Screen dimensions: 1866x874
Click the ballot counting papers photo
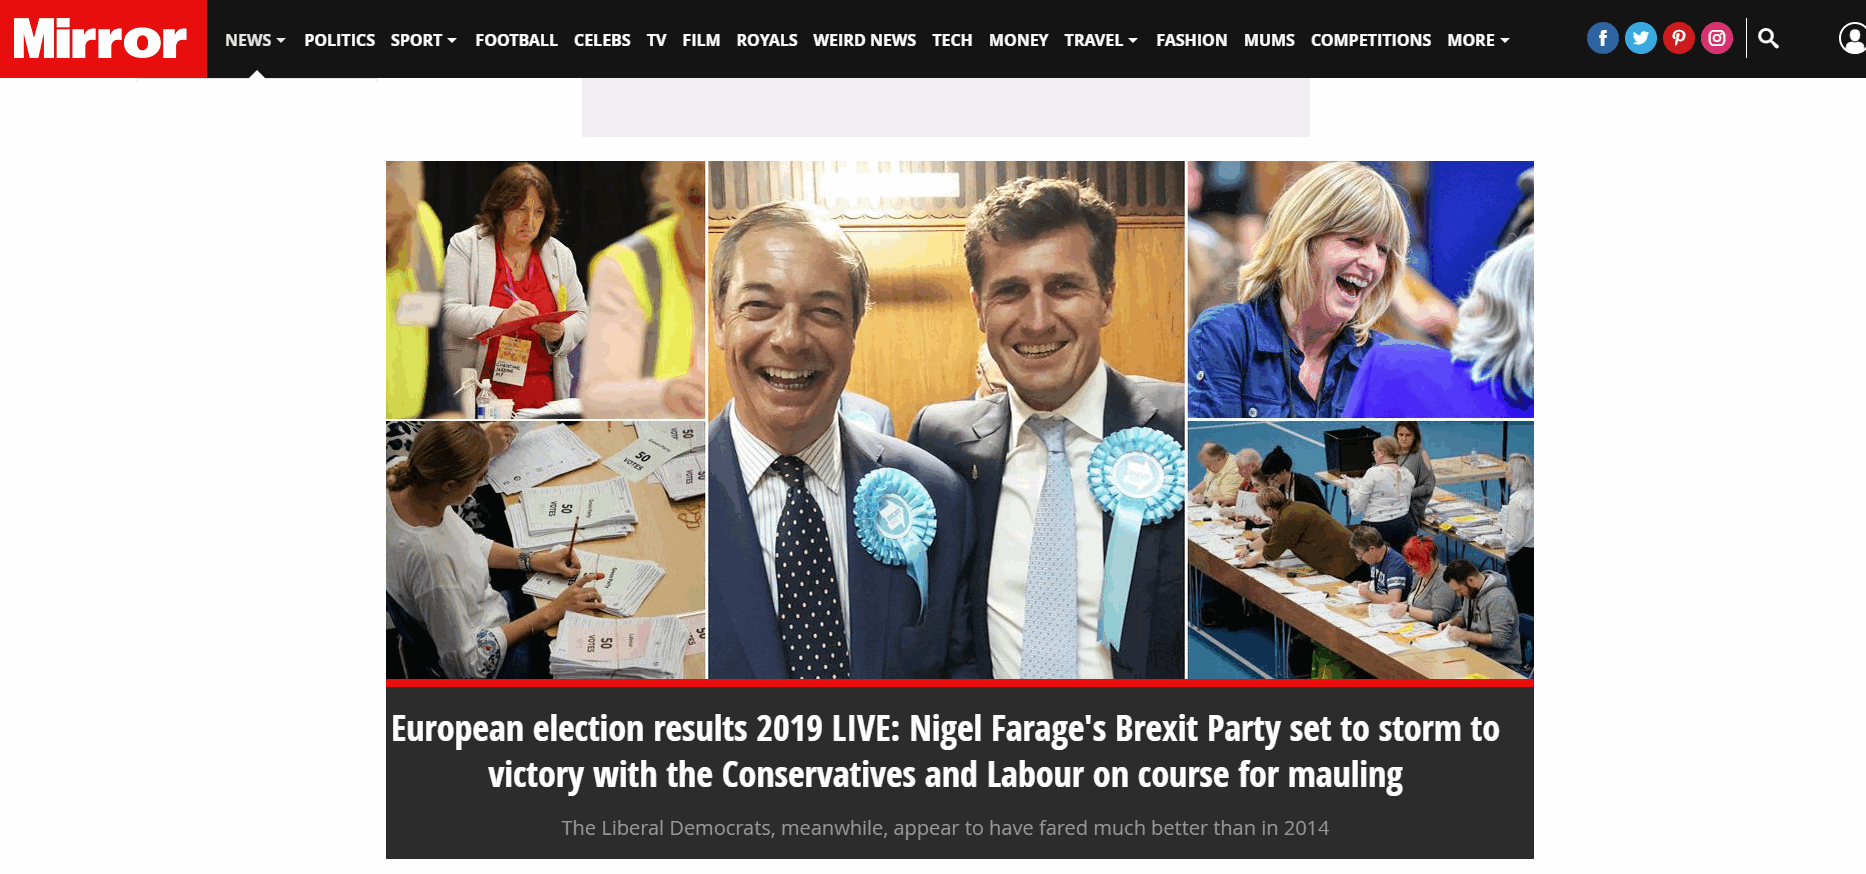(545, 550)
